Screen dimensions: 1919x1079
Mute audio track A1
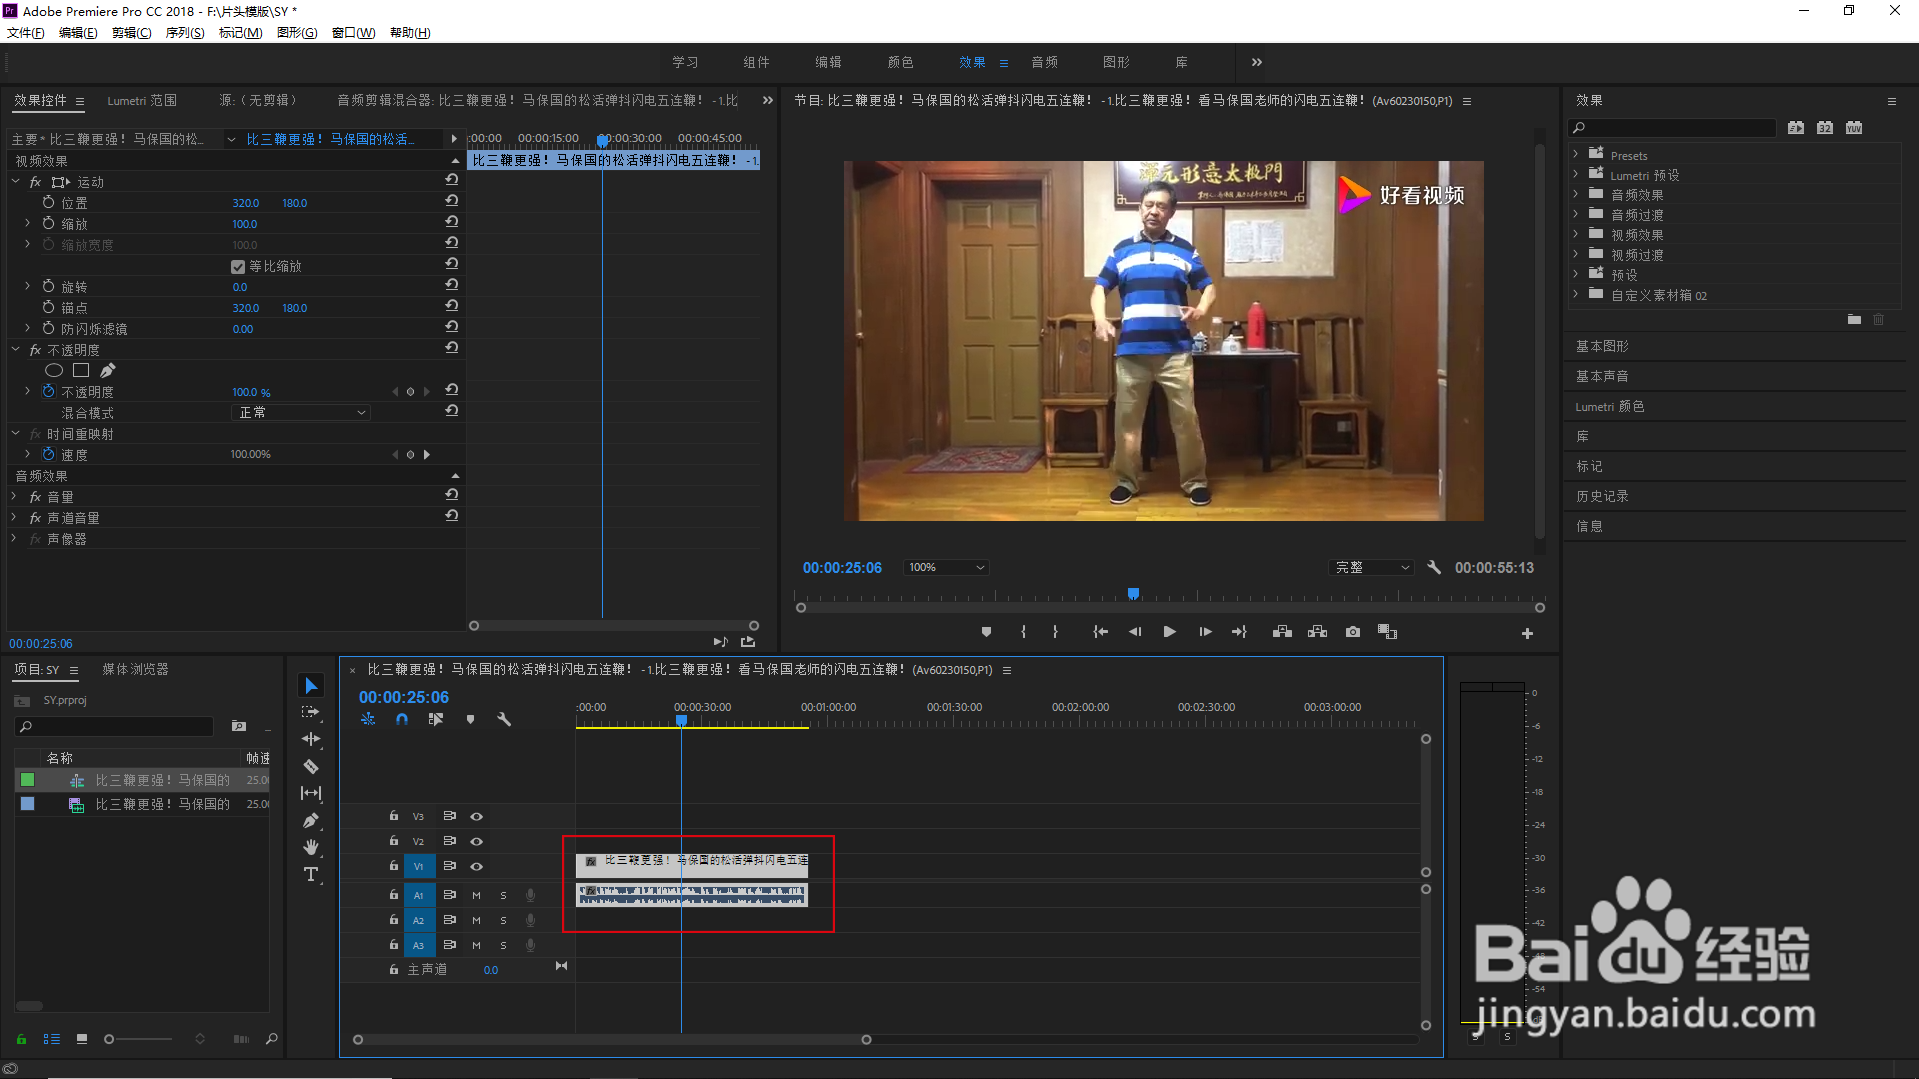point(477,895)
